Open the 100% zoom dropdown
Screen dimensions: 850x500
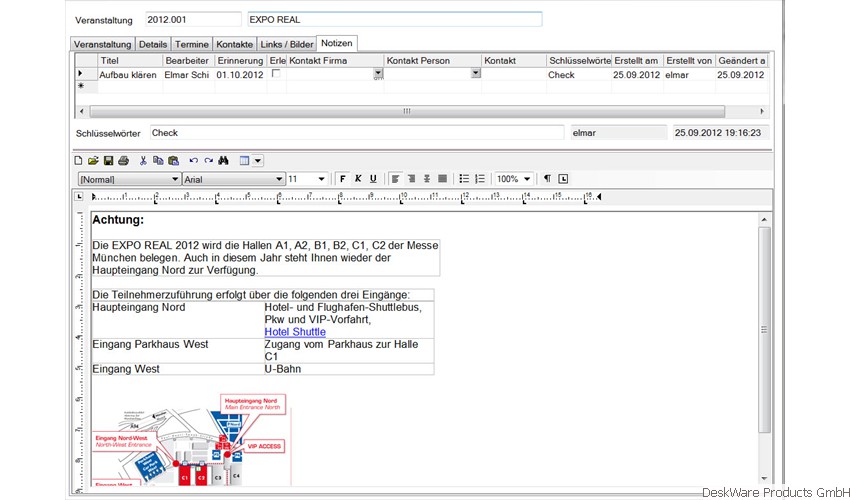coord(527,179)
